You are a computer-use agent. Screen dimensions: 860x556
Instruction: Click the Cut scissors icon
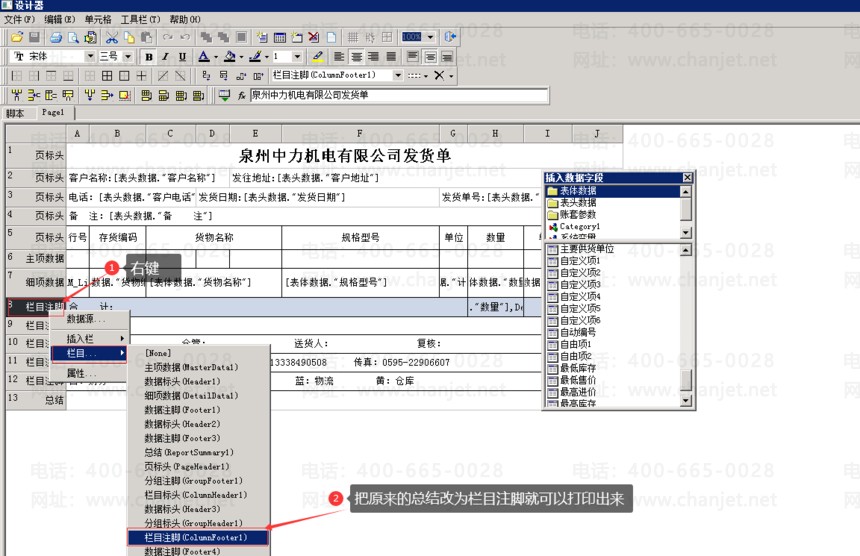point(113,37)
